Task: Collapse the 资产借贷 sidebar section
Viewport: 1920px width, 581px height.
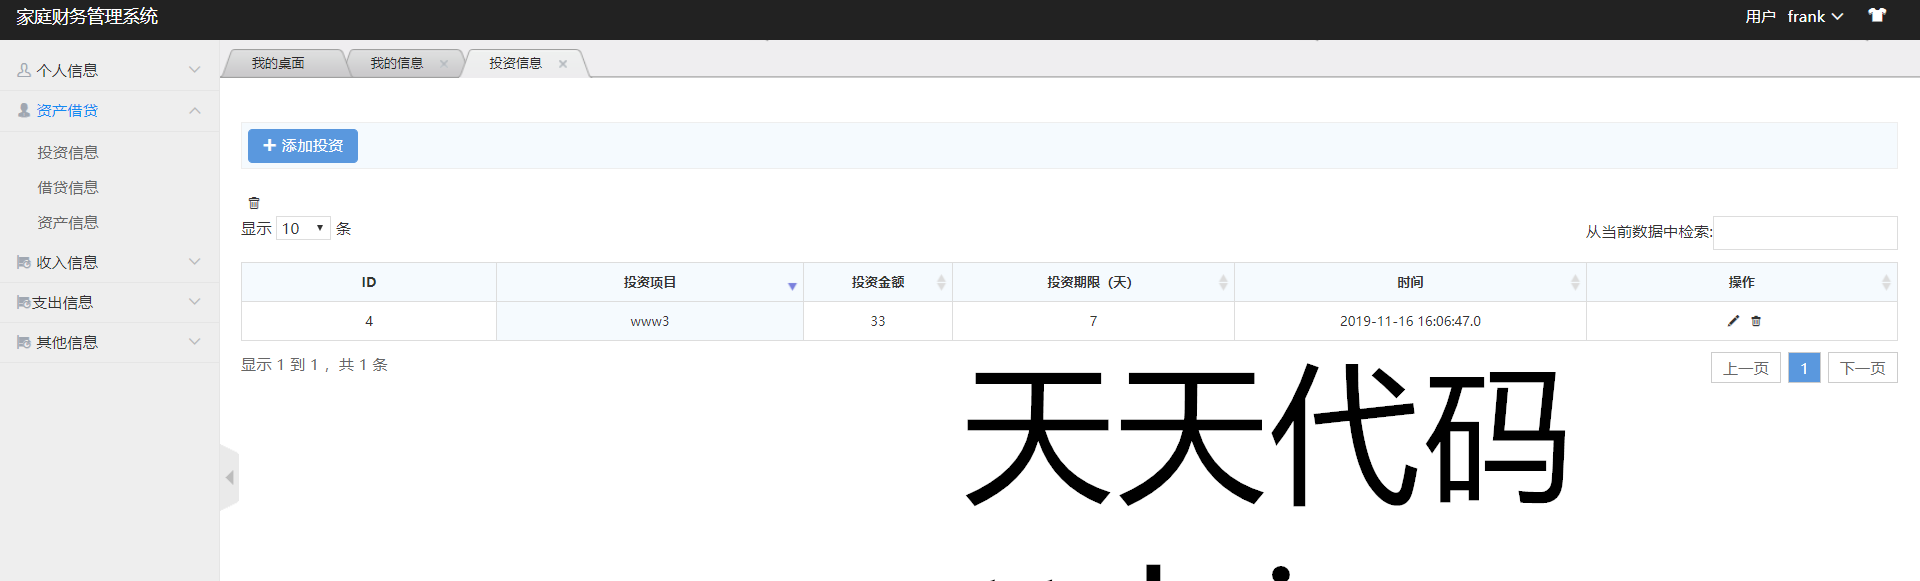Action: [x=109, y=111]
